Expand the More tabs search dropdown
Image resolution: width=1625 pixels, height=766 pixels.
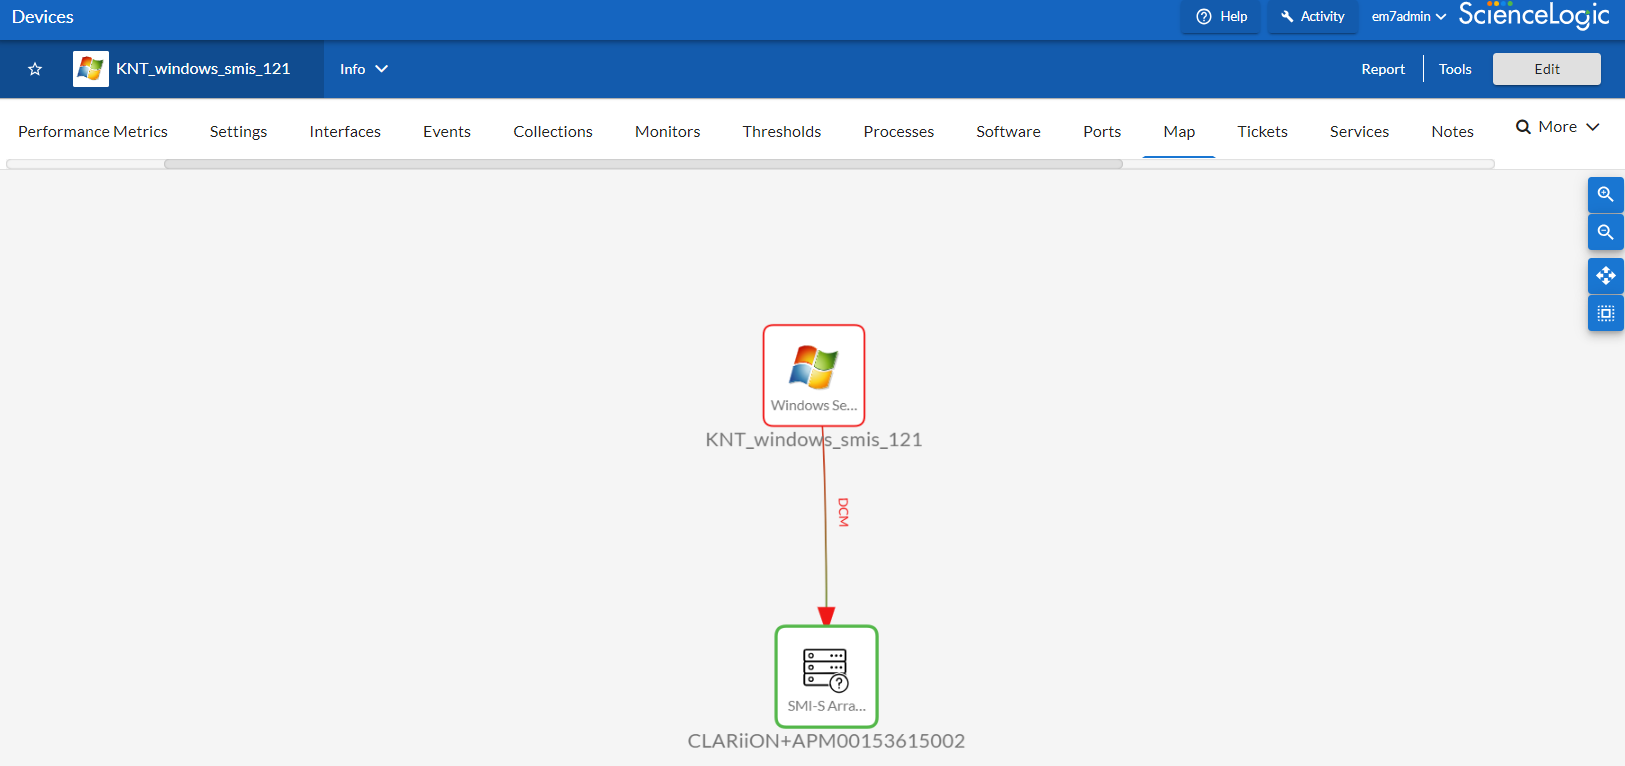pyautogui.click(x=1558, y=127)
